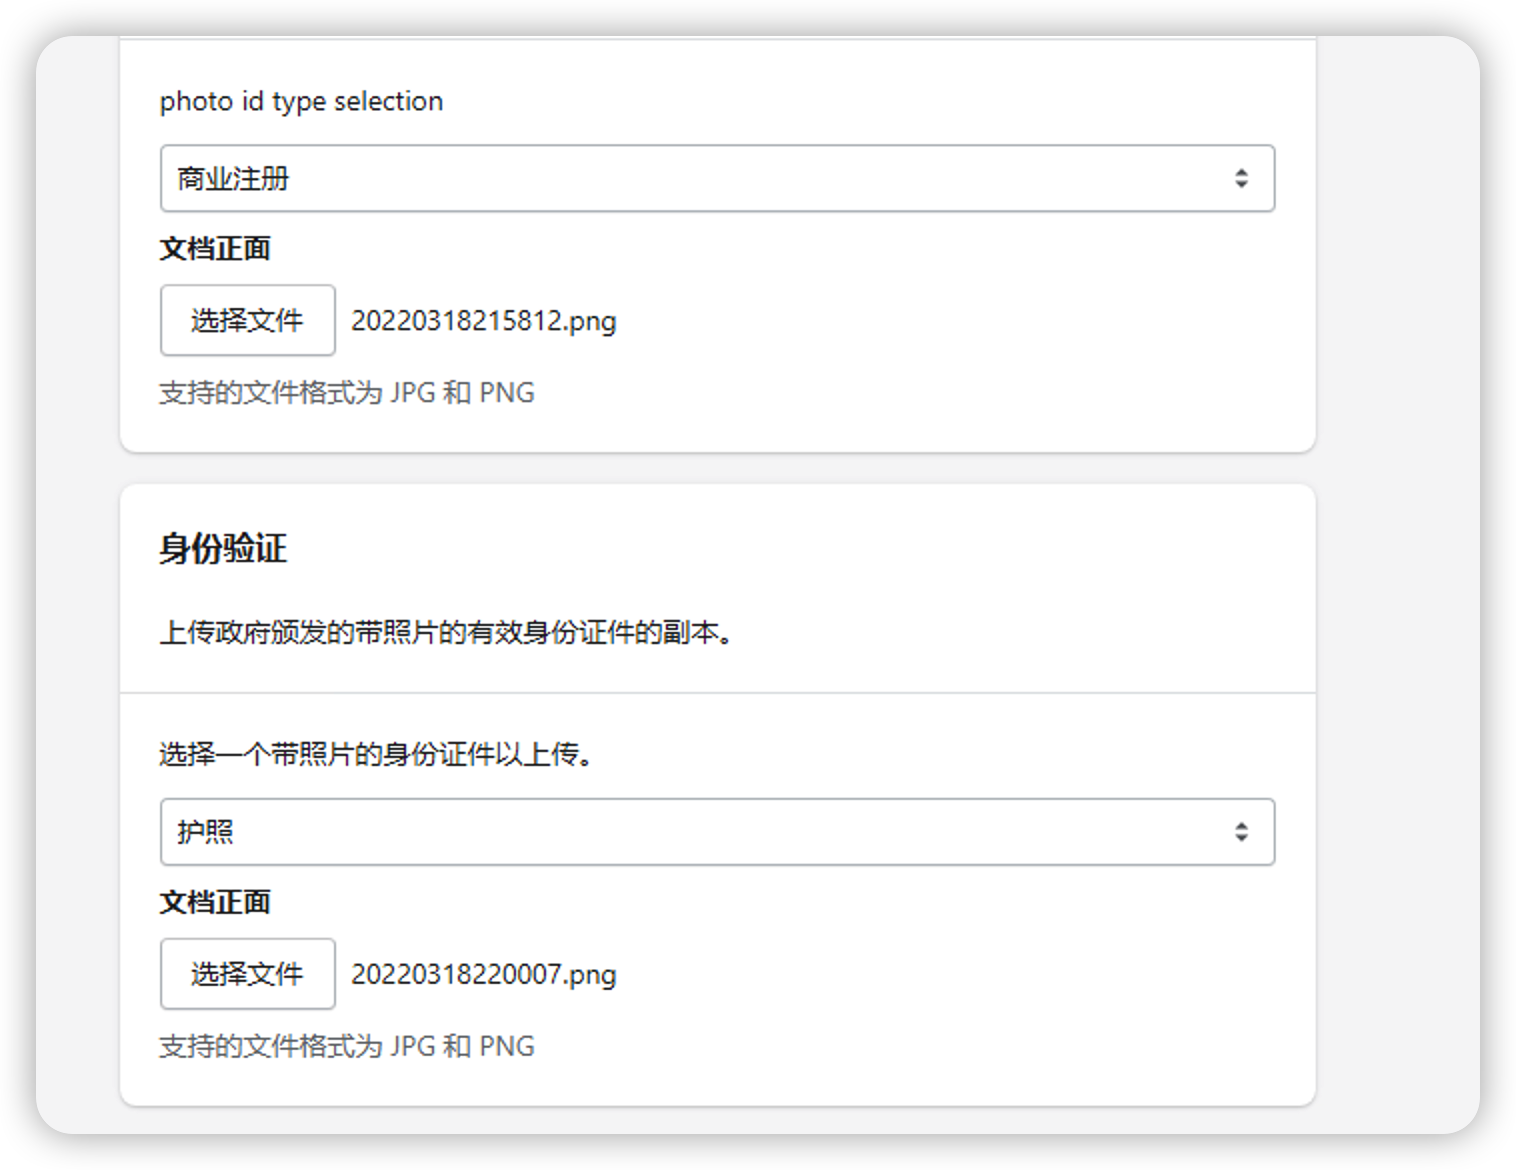Screen dimensions: 1516x1170
Task: Click the 上传政府颁发的带照片的有效身份证件的副本 text
Action: 448,632
